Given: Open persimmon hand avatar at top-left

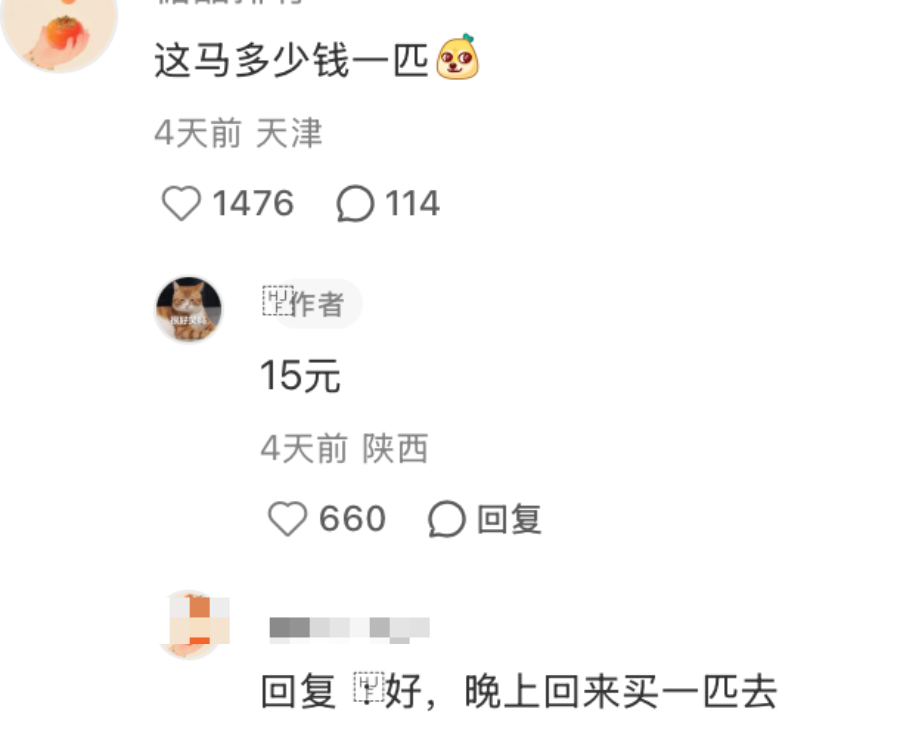Looking at the screenshot, I should click(x=59, y=30).
